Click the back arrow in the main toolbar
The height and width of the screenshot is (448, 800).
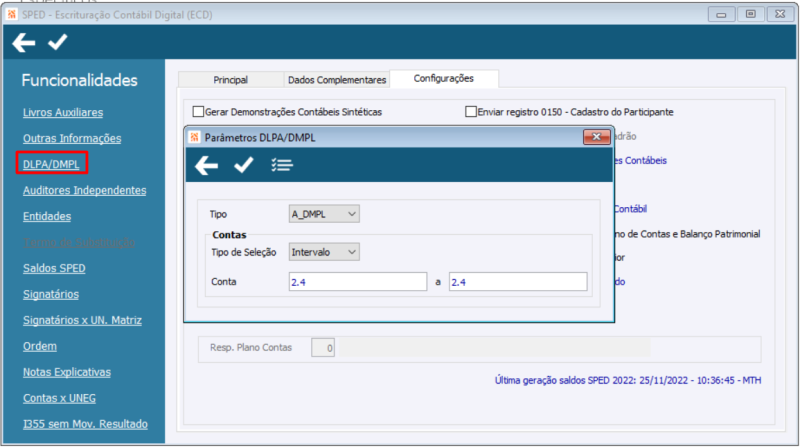(23, 42)
